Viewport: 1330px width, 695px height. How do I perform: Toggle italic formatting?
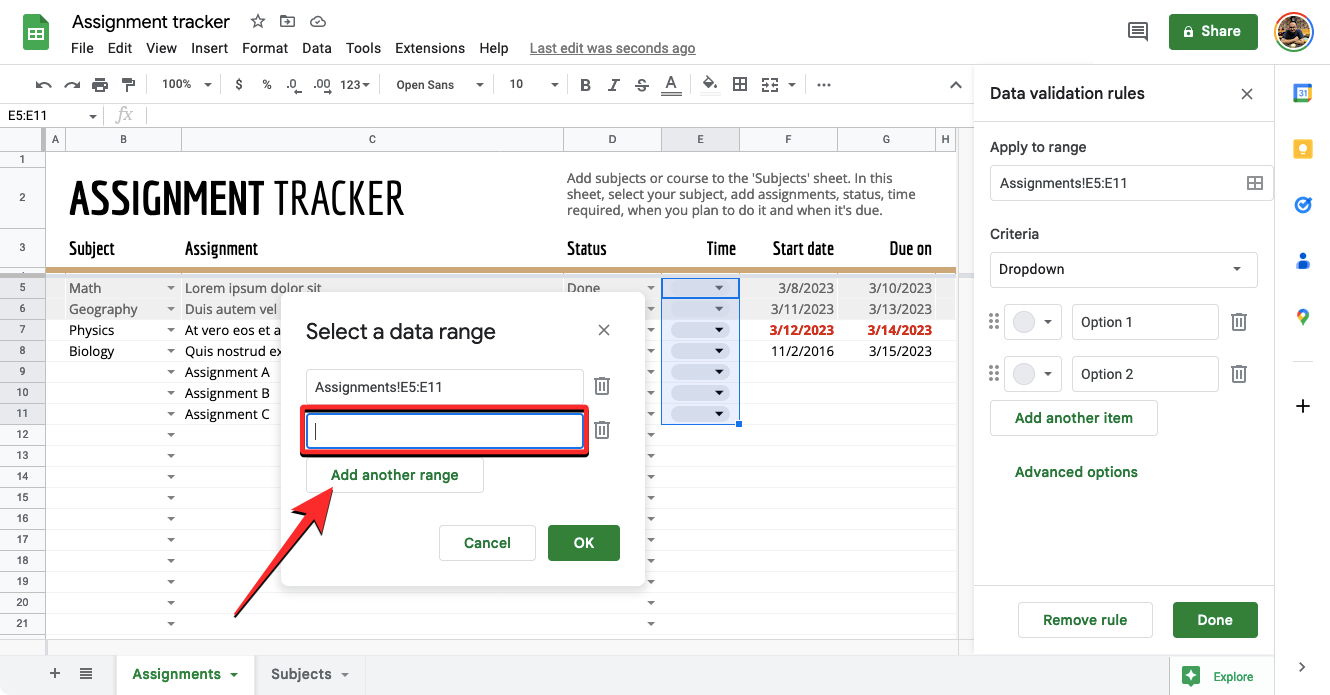[614, 85]
